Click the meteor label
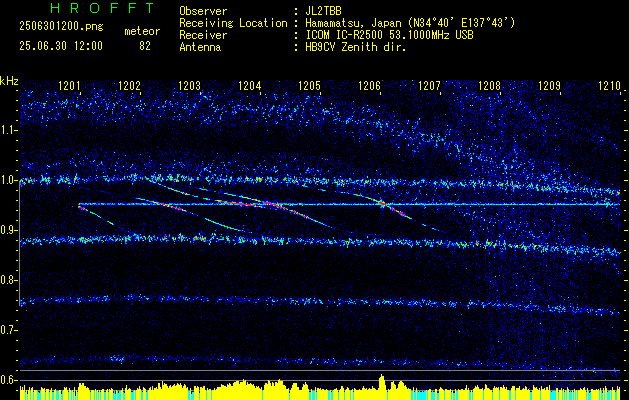Viewport: 629px width, 400px height. (x=142, y=31)
